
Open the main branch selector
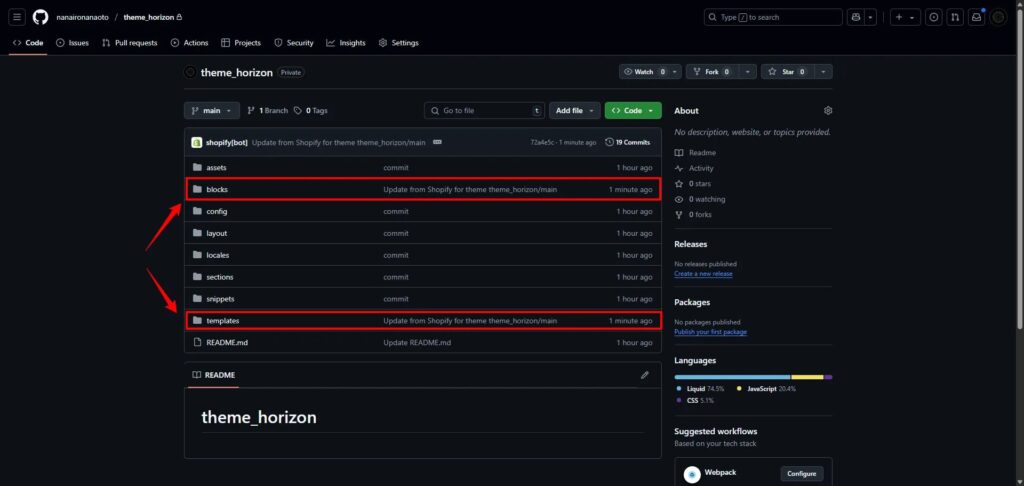coord(212,110)
